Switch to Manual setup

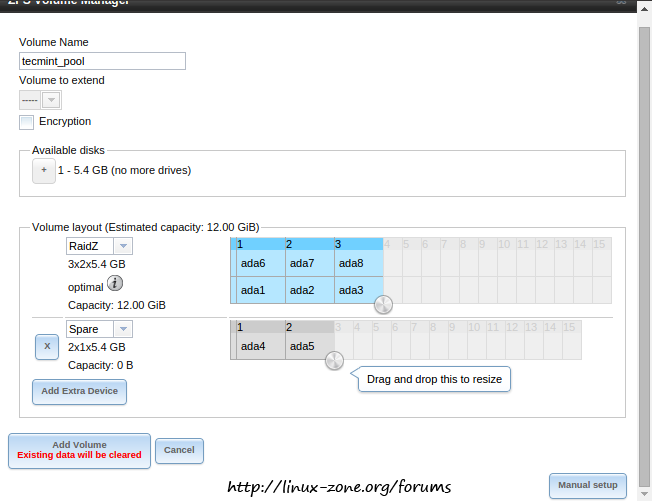(x=587, y=485)
